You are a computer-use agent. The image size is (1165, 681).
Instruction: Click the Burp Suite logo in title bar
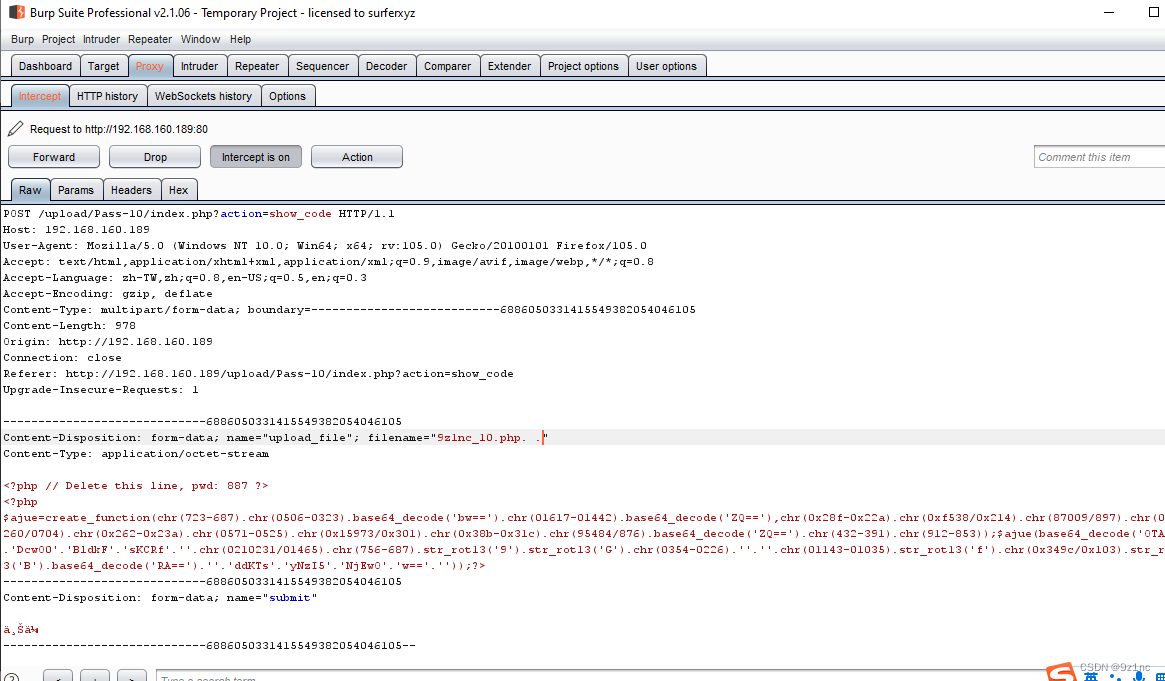click(x=16, y=13)
